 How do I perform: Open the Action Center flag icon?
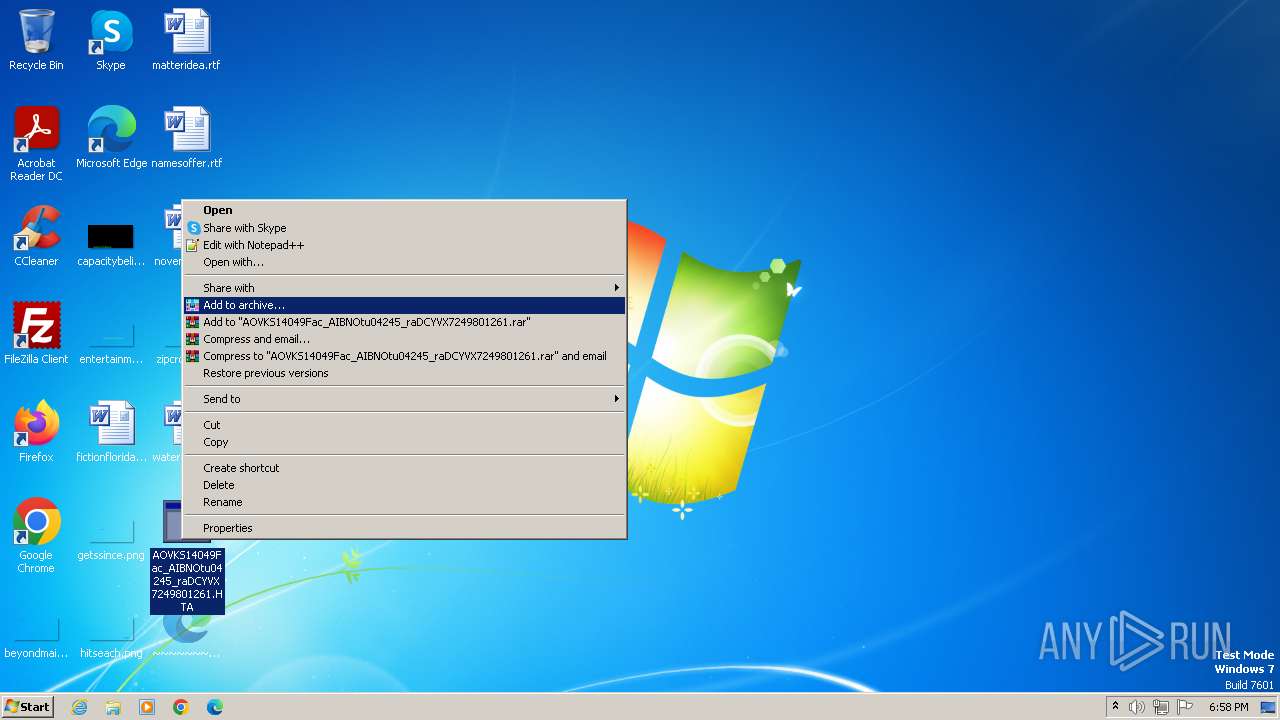[1185, 707]
